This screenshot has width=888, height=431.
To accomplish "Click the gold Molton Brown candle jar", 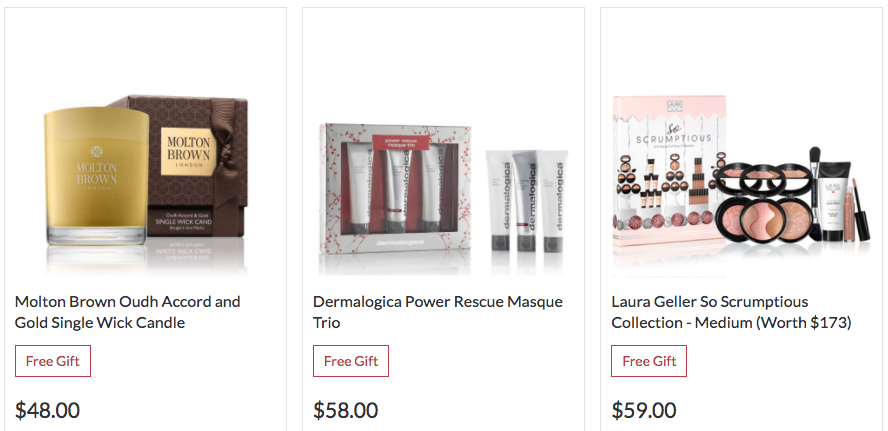I will tap(96, 176).
